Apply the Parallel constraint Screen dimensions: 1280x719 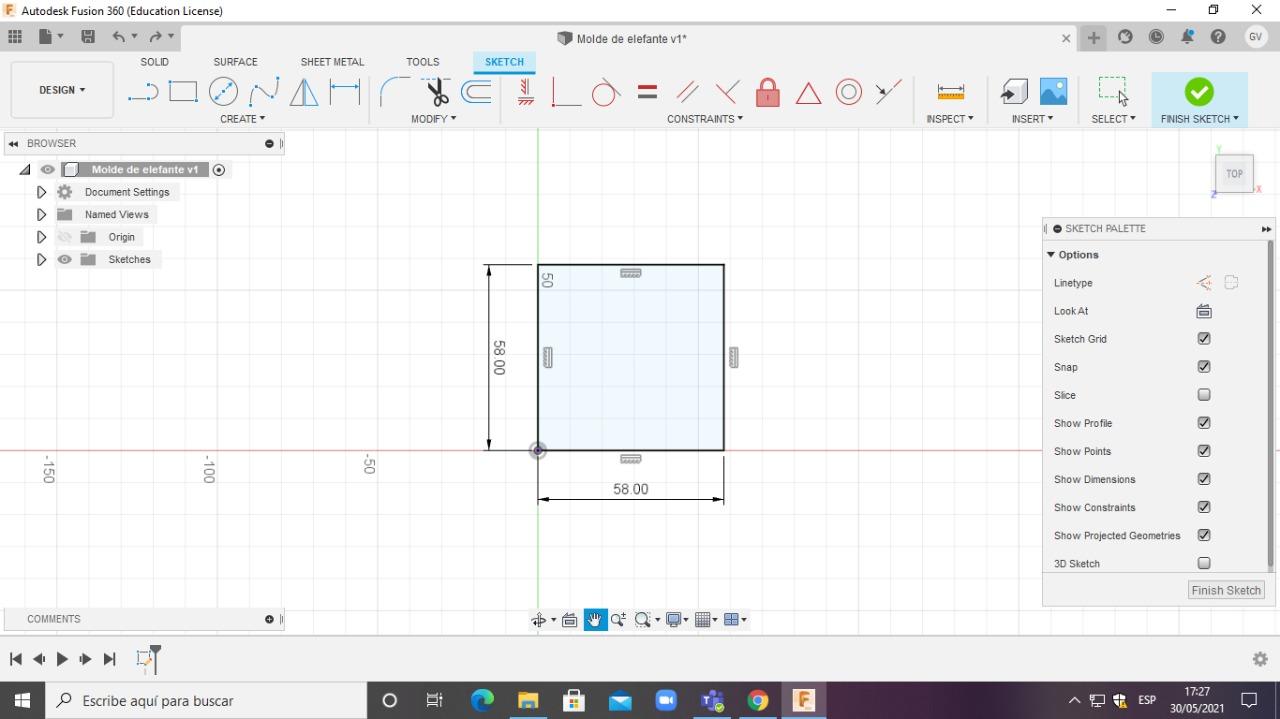pos(687,92)
